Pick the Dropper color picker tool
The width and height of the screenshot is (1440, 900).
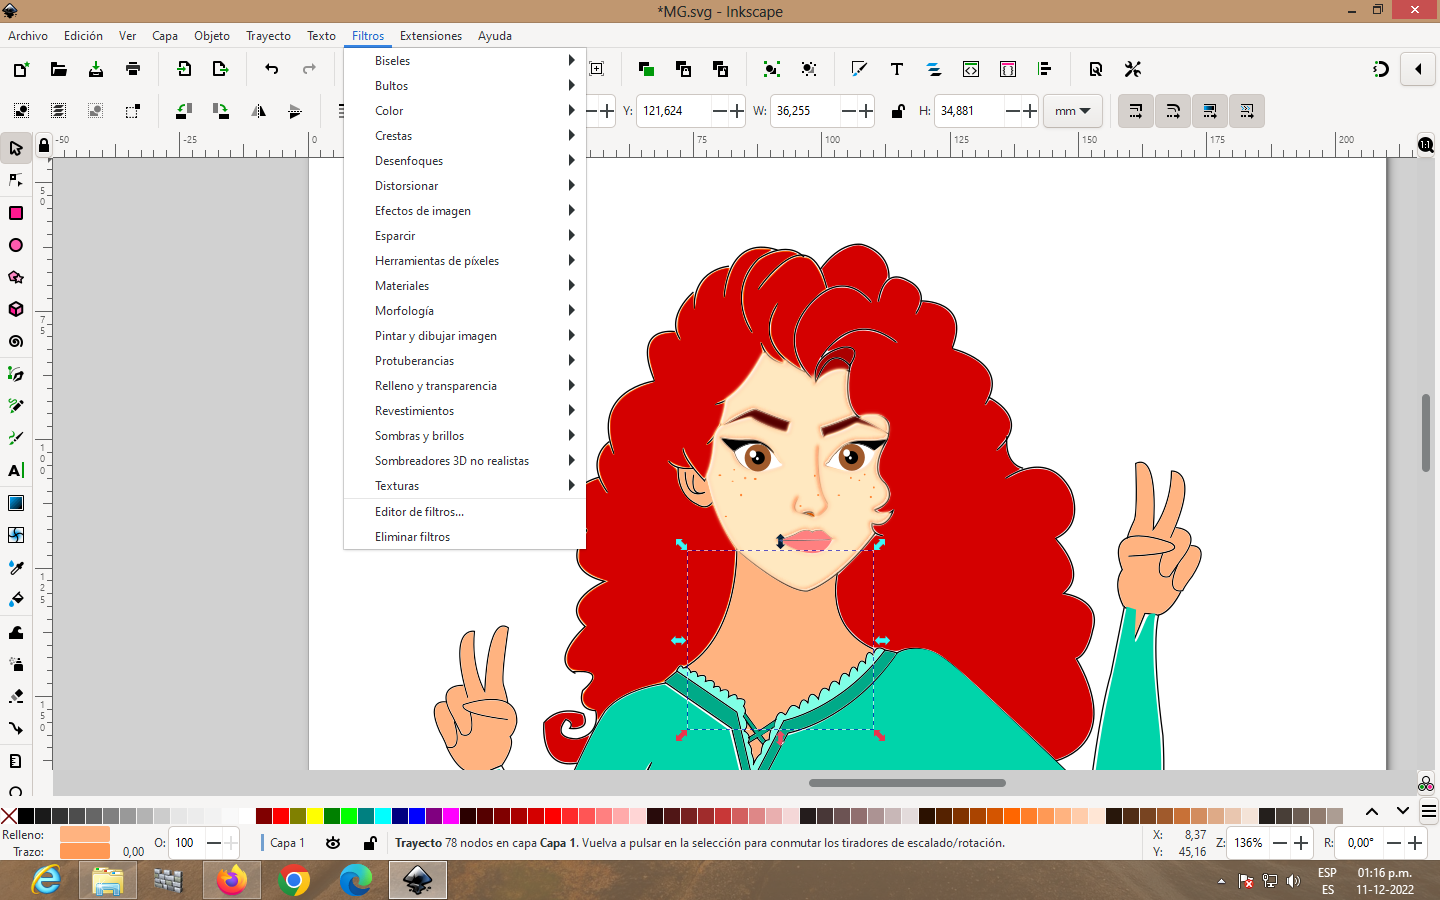coord(16,567)
